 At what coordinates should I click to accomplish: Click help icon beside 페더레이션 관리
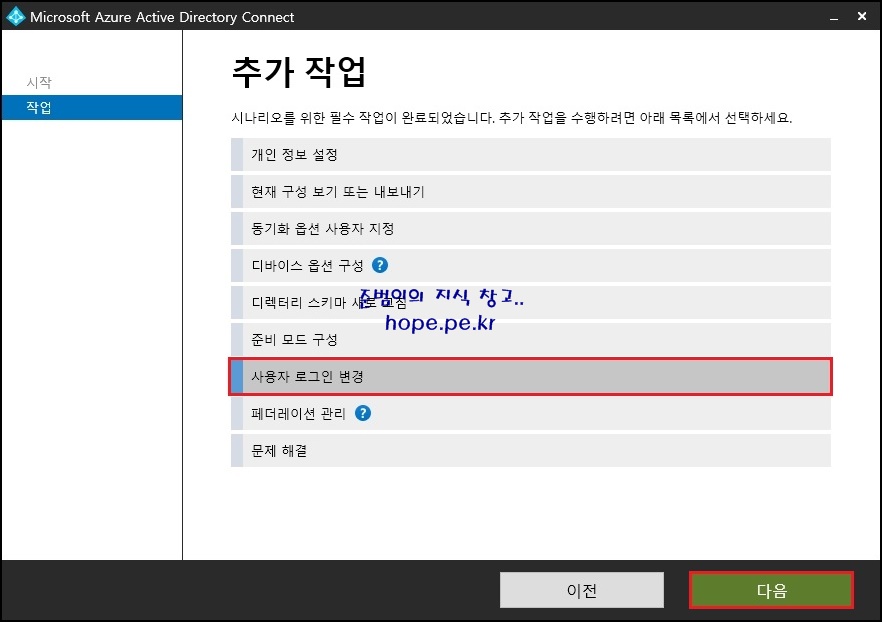(x=363, y=413)
